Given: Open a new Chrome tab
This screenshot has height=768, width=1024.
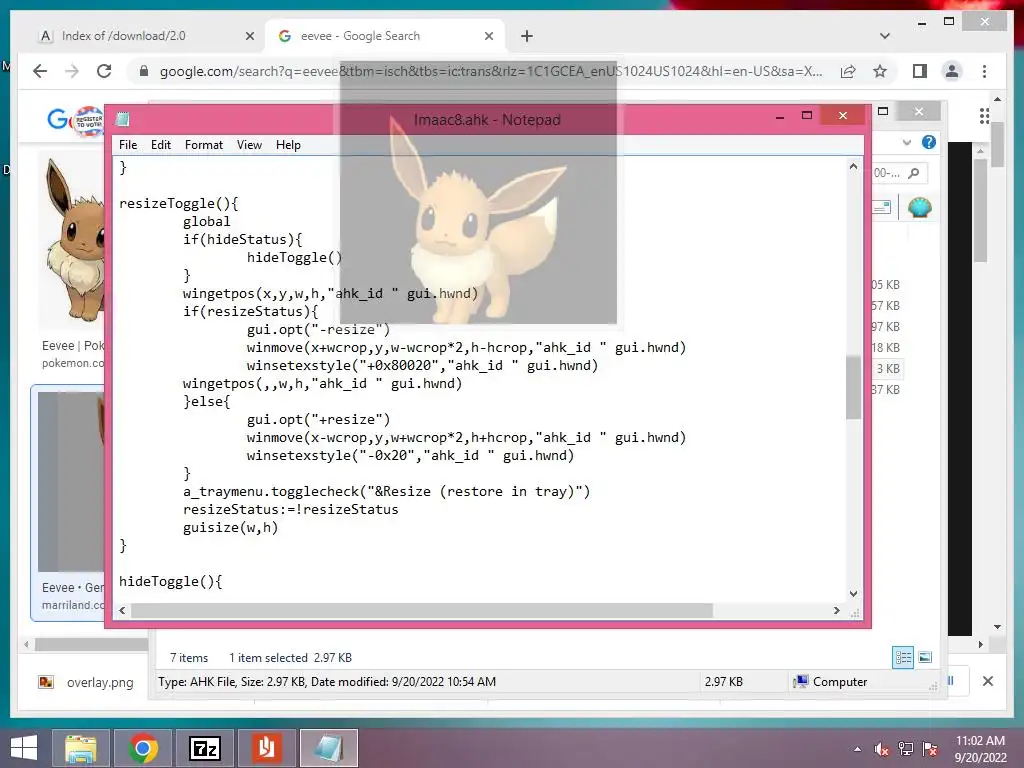Looking at the screenshot, I should tap(527, 37).
